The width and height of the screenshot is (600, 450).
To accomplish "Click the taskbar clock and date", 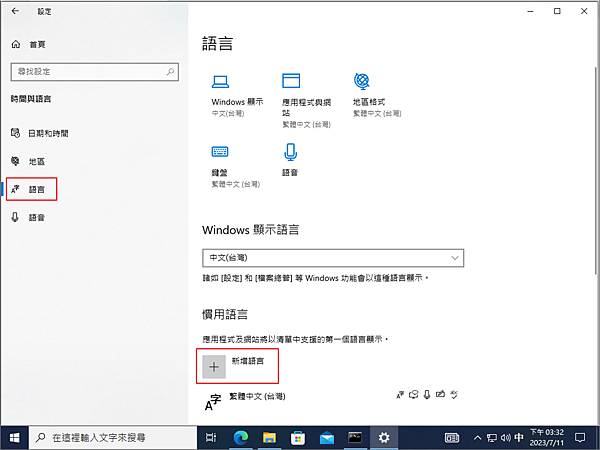I will click(x=546, y=437).
